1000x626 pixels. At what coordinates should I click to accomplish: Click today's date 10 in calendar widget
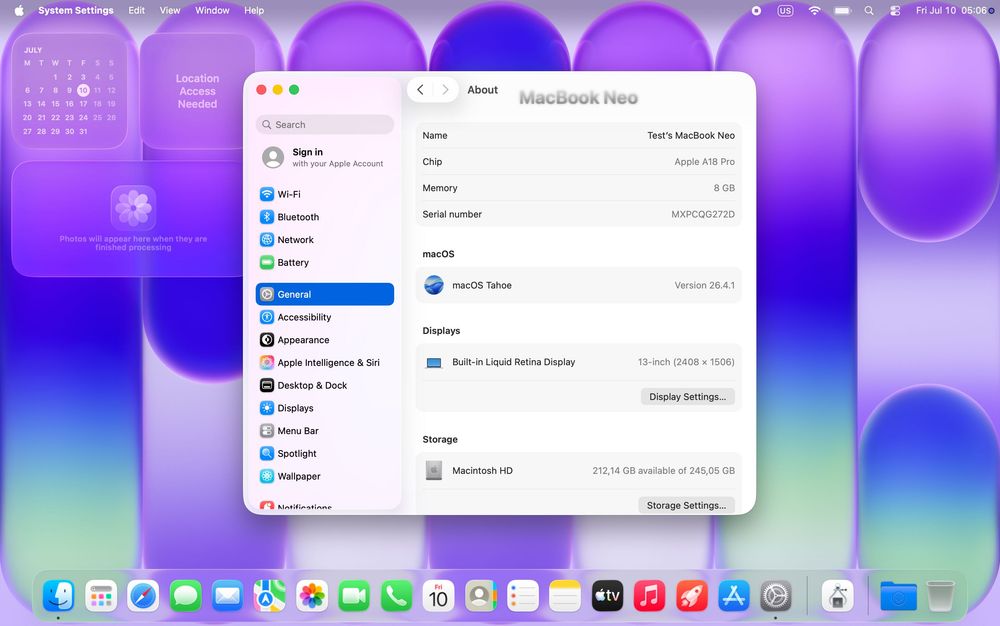point(84,91)
